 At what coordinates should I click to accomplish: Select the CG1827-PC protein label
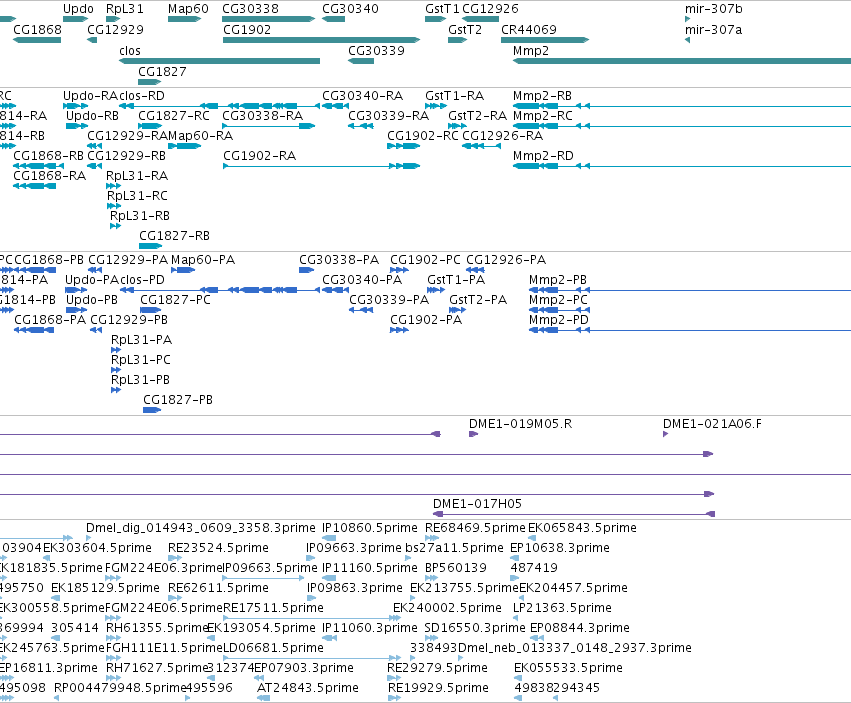pyautogui.click(x=175, y=300)
